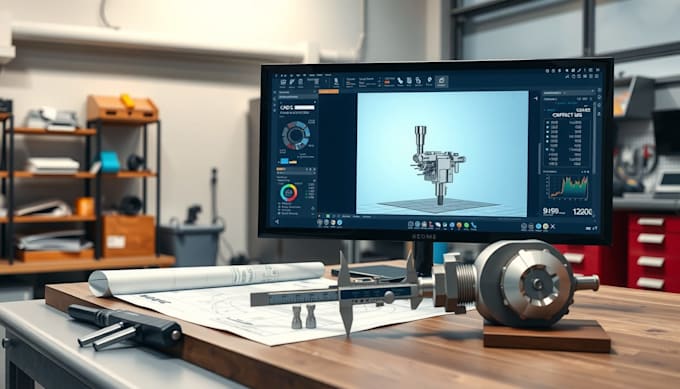
Task: Click the yellow round icon beside the X icon
Action: coord(546,226)
